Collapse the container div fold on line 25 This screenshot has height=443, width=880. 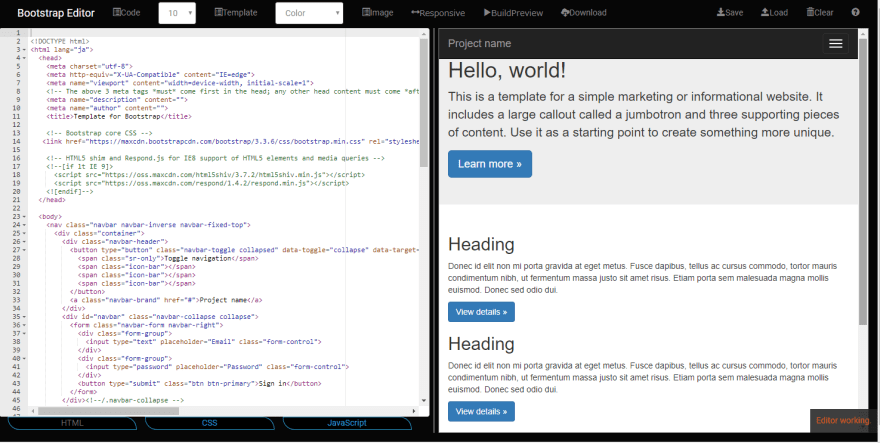click(25, 233)
